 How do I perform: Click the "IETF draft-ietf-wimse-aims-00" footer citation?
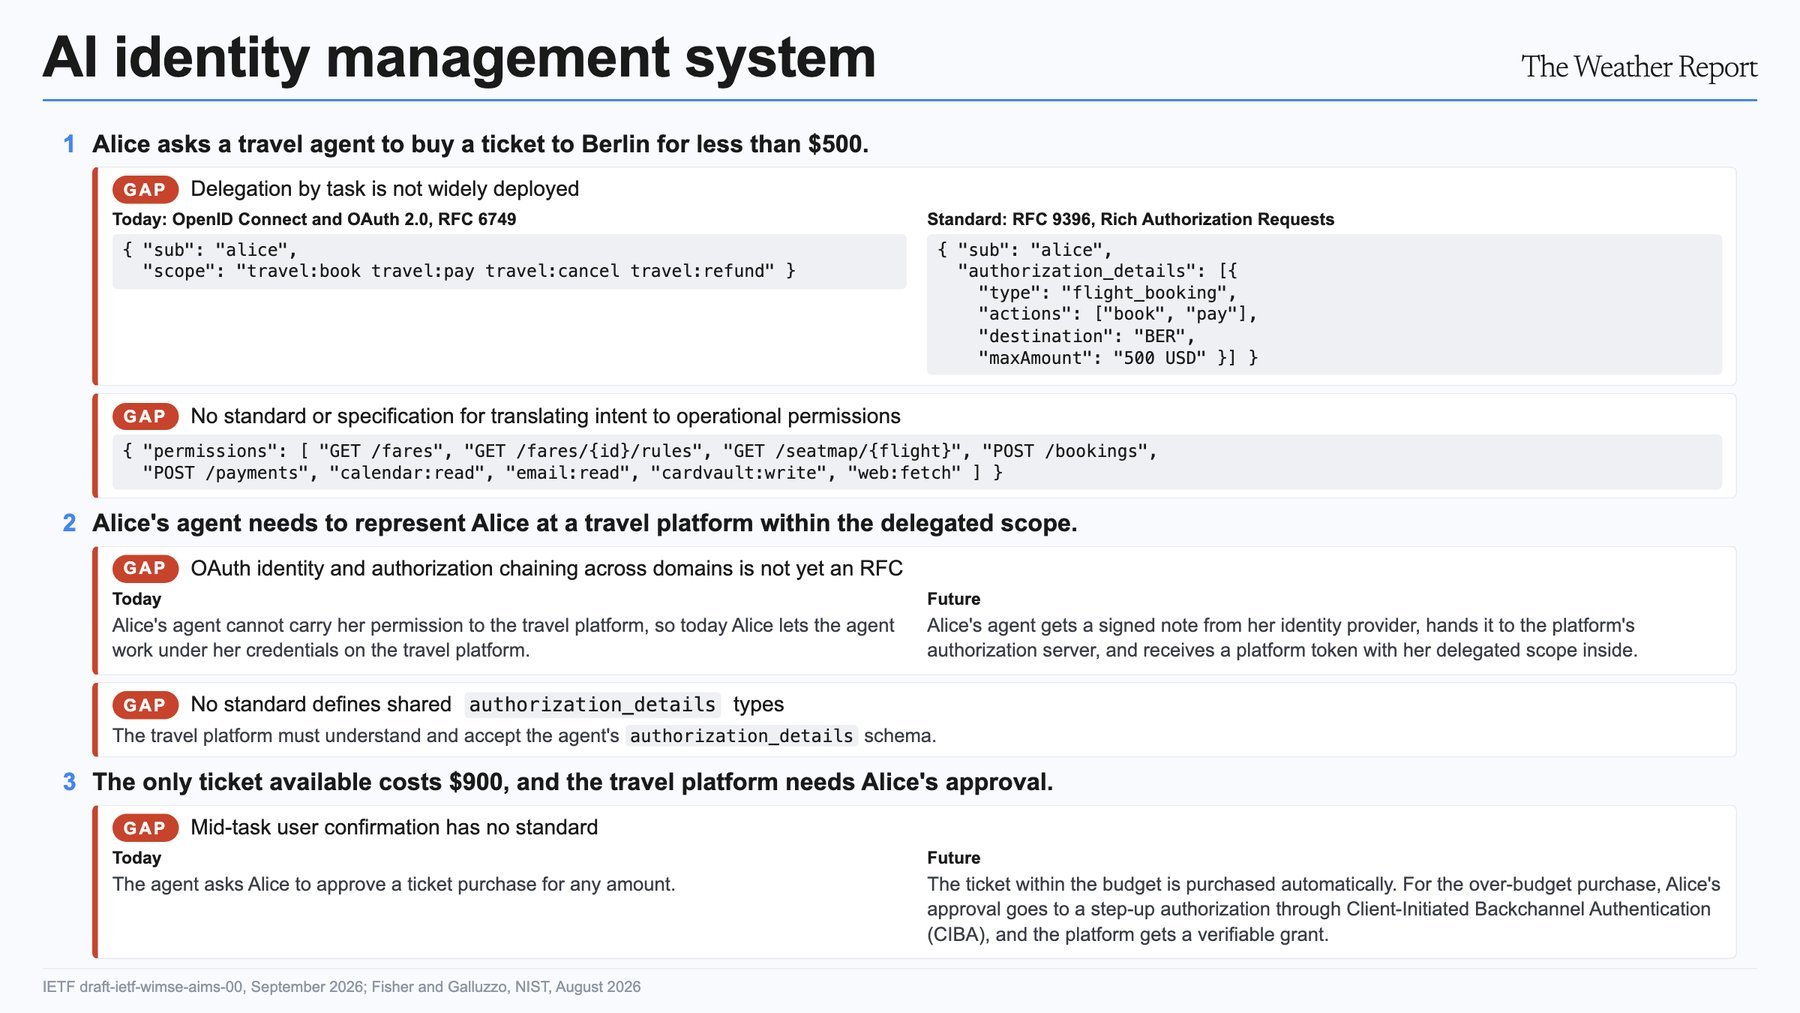[342, 987]
